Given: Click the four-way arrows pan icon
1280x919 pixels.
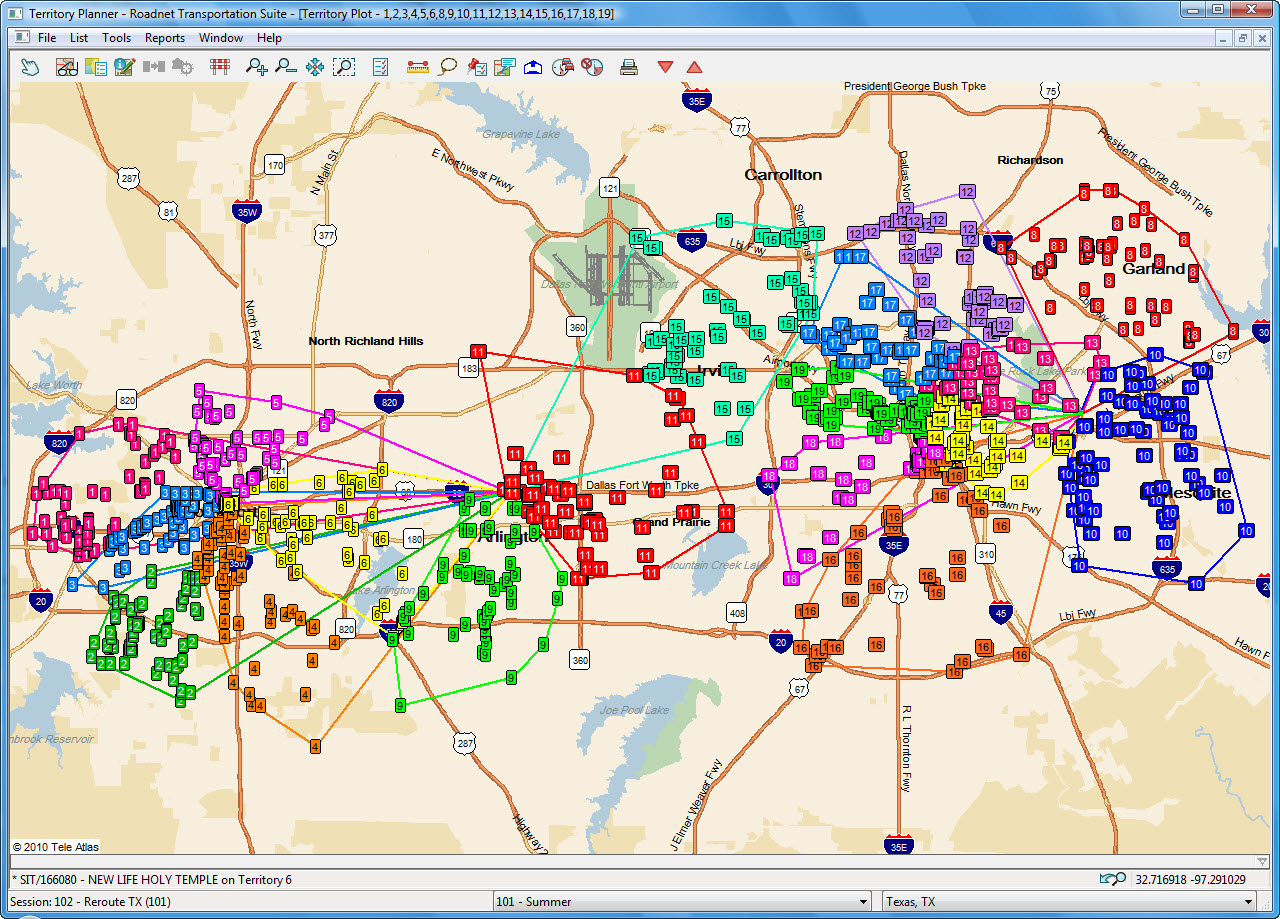Looking at the screenshot, I should 314,67.
